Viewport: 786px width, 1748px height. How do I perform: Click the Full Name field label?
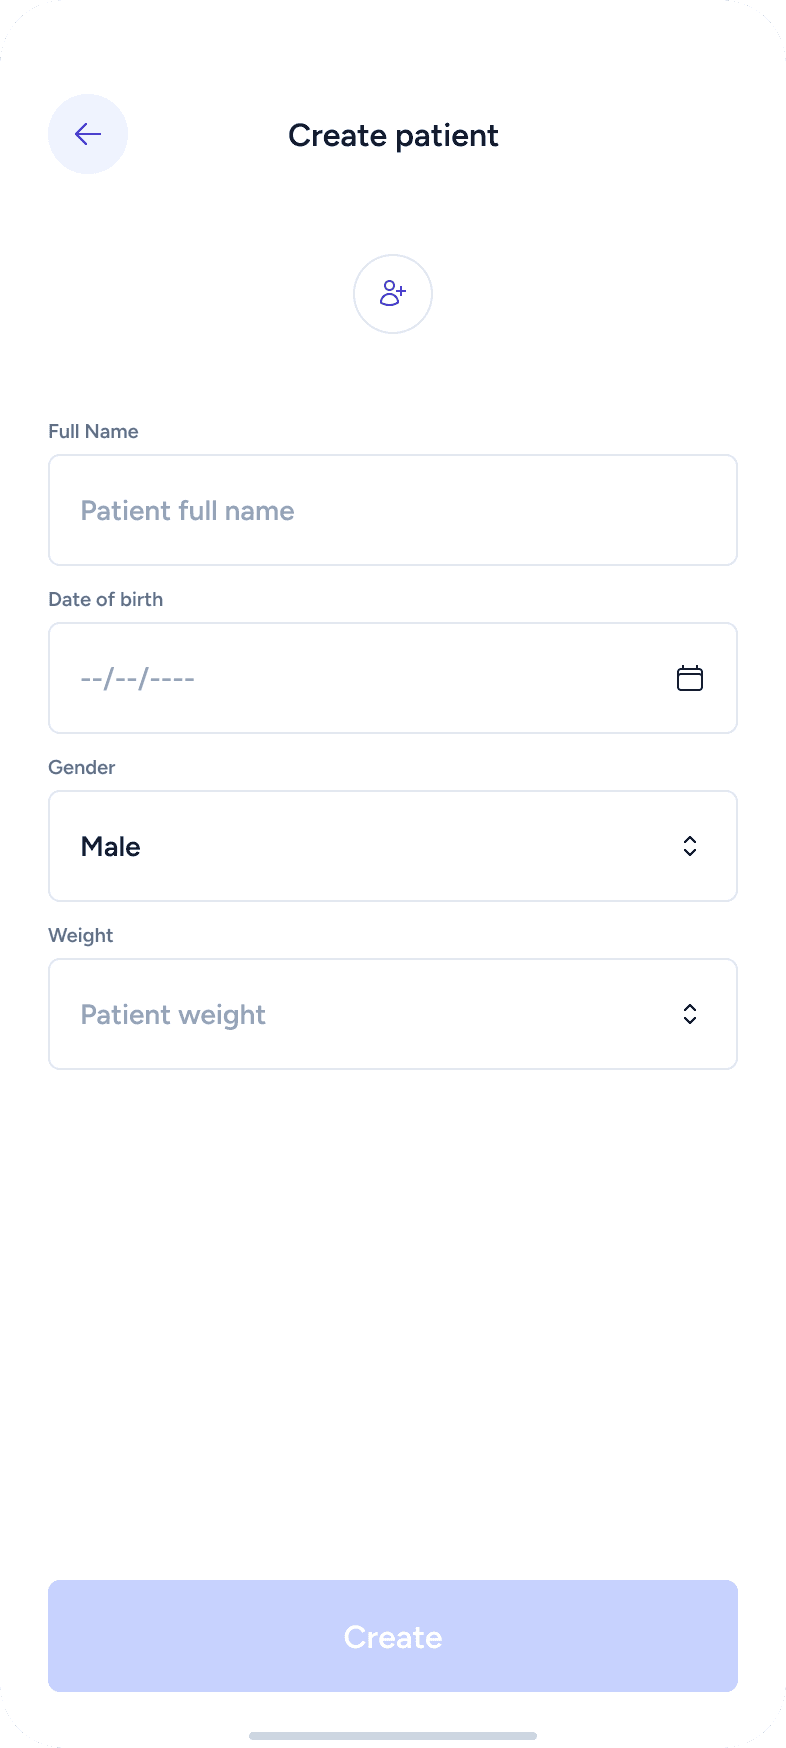[93, 431]
